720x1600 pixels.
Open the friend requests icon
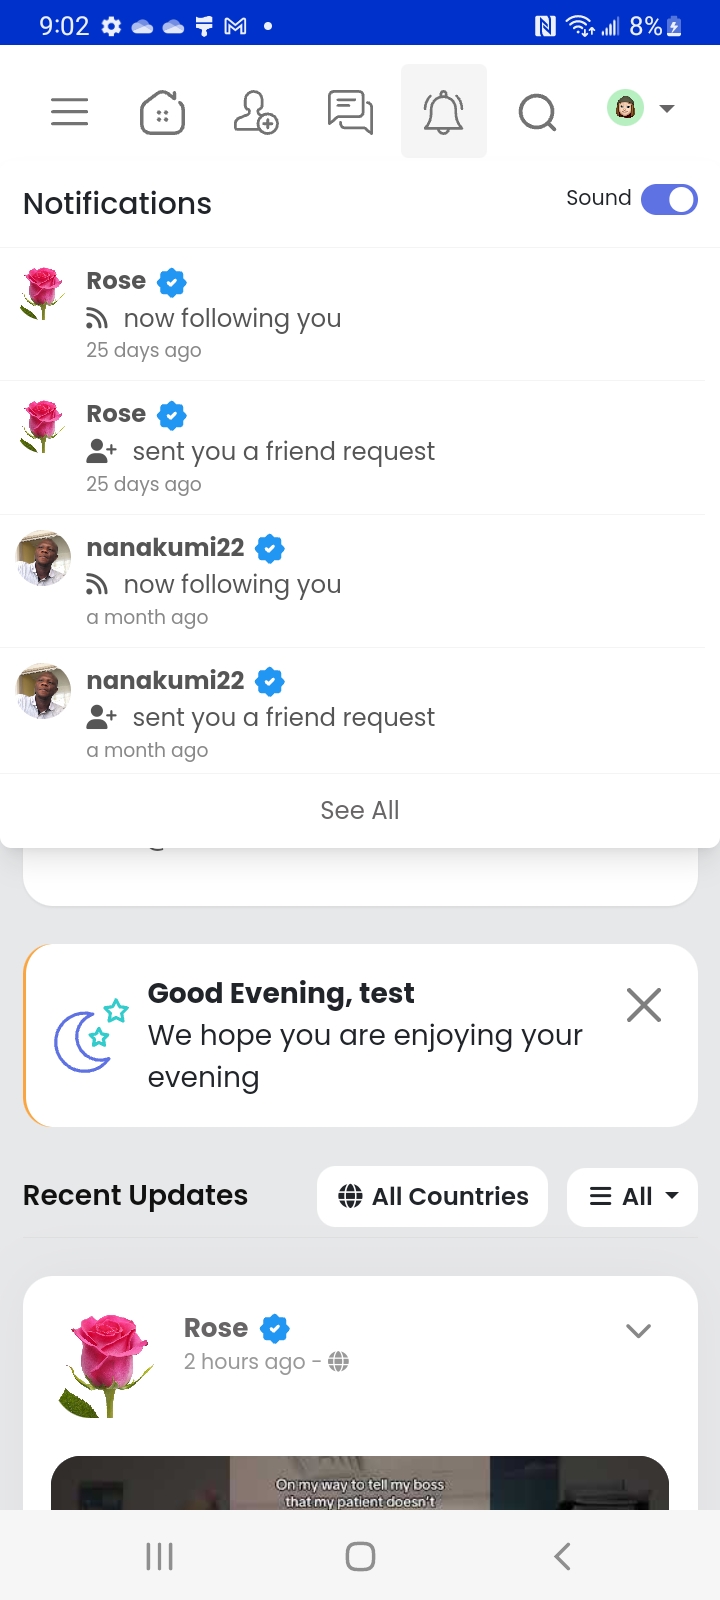(255, 111)
